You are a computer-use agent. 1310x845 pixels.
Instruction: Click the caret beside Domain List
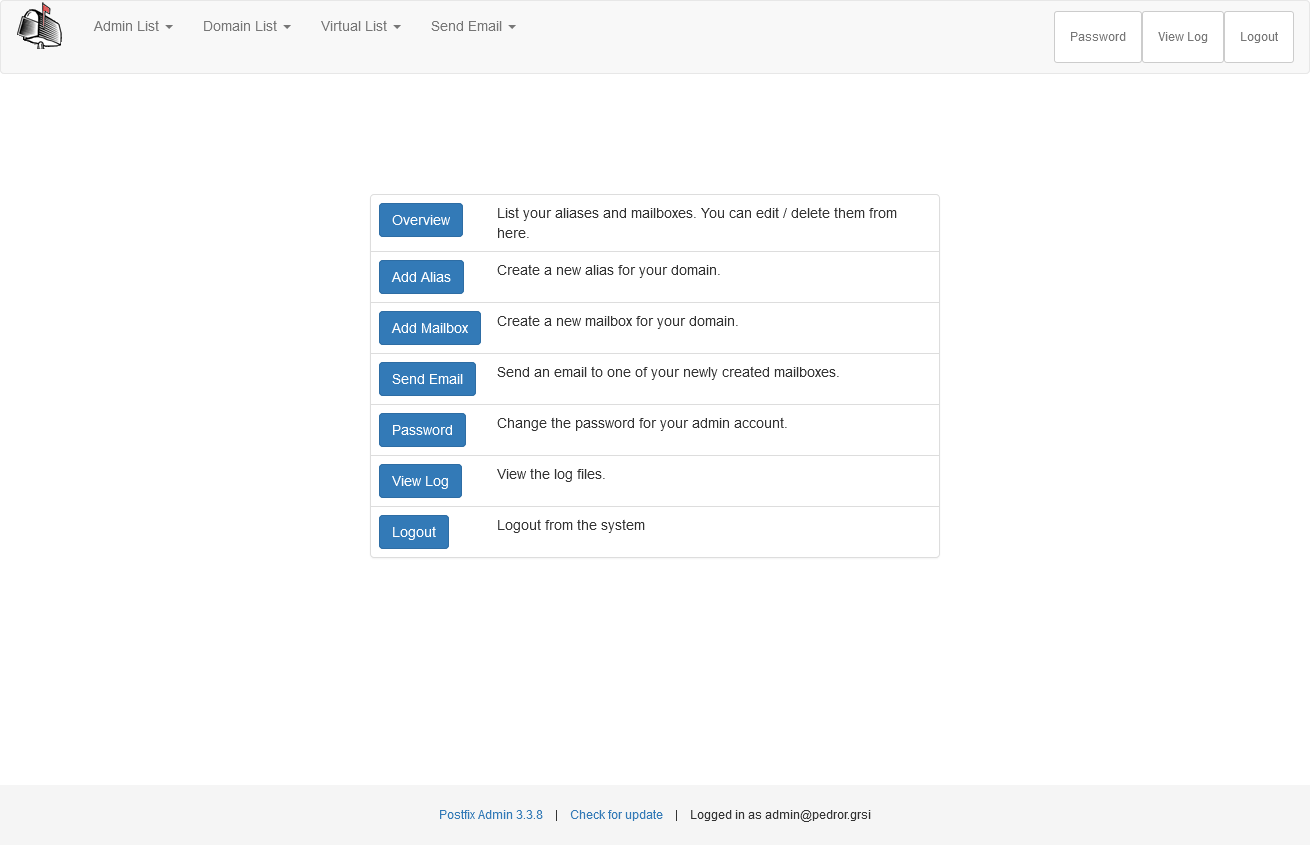287,28
